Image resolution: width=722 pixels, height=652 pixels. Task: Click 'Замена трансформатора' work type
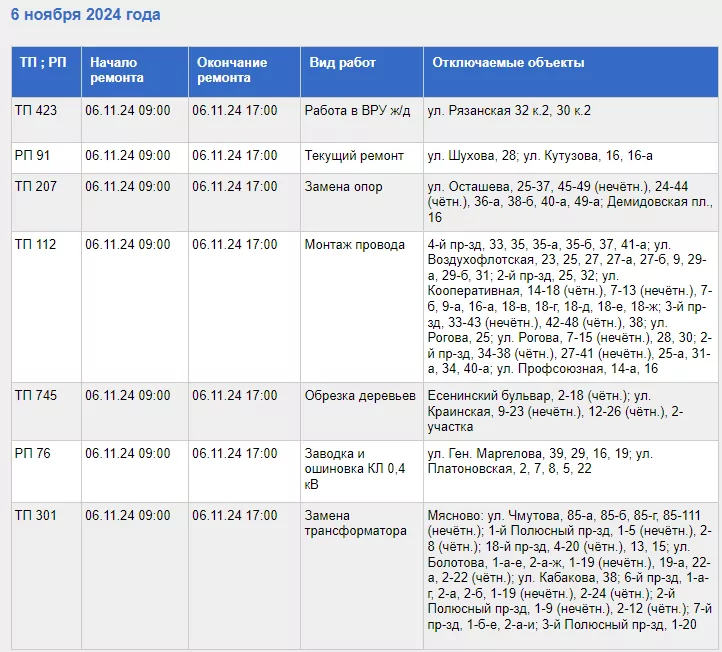(x=355, y=523)
